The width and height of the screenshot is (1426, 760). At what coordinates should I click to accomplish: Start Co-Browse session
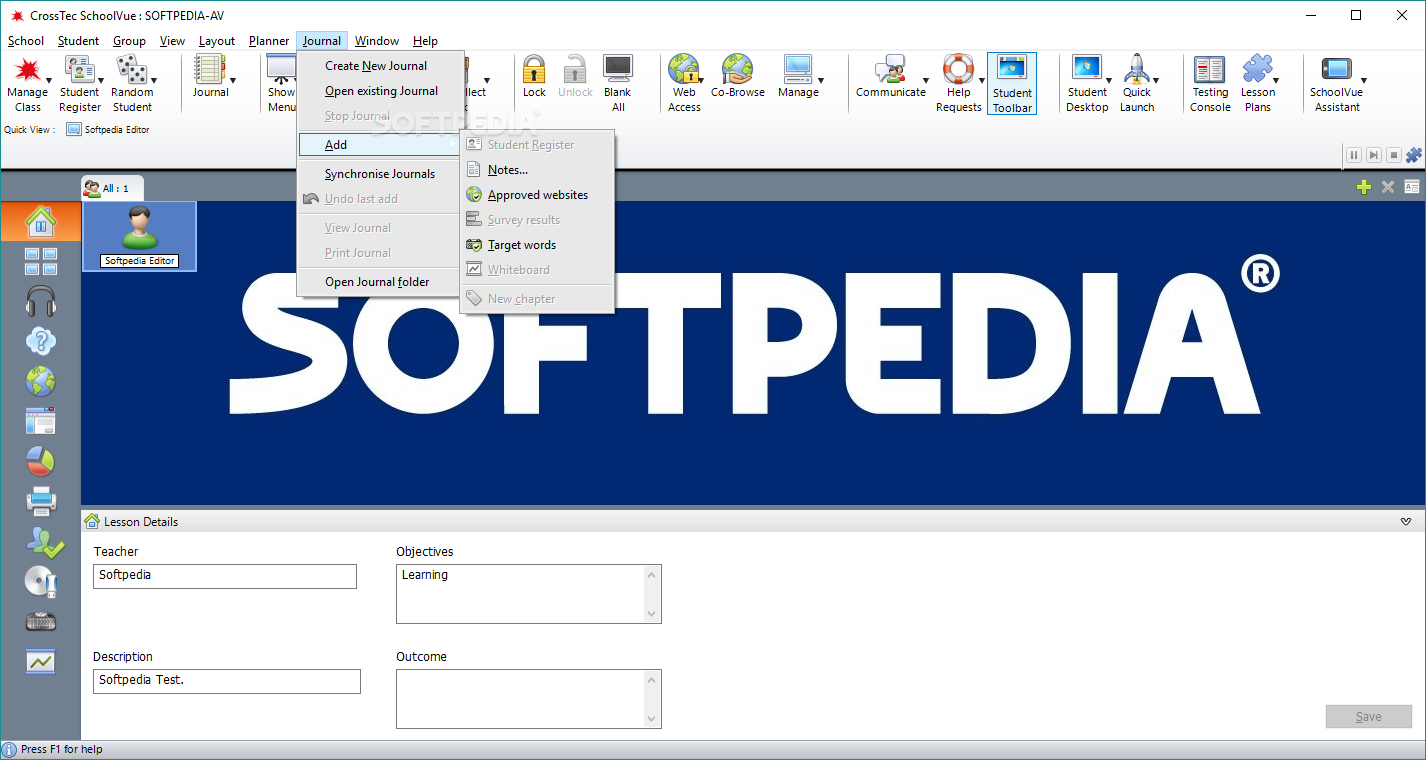[x=738, y=77]
